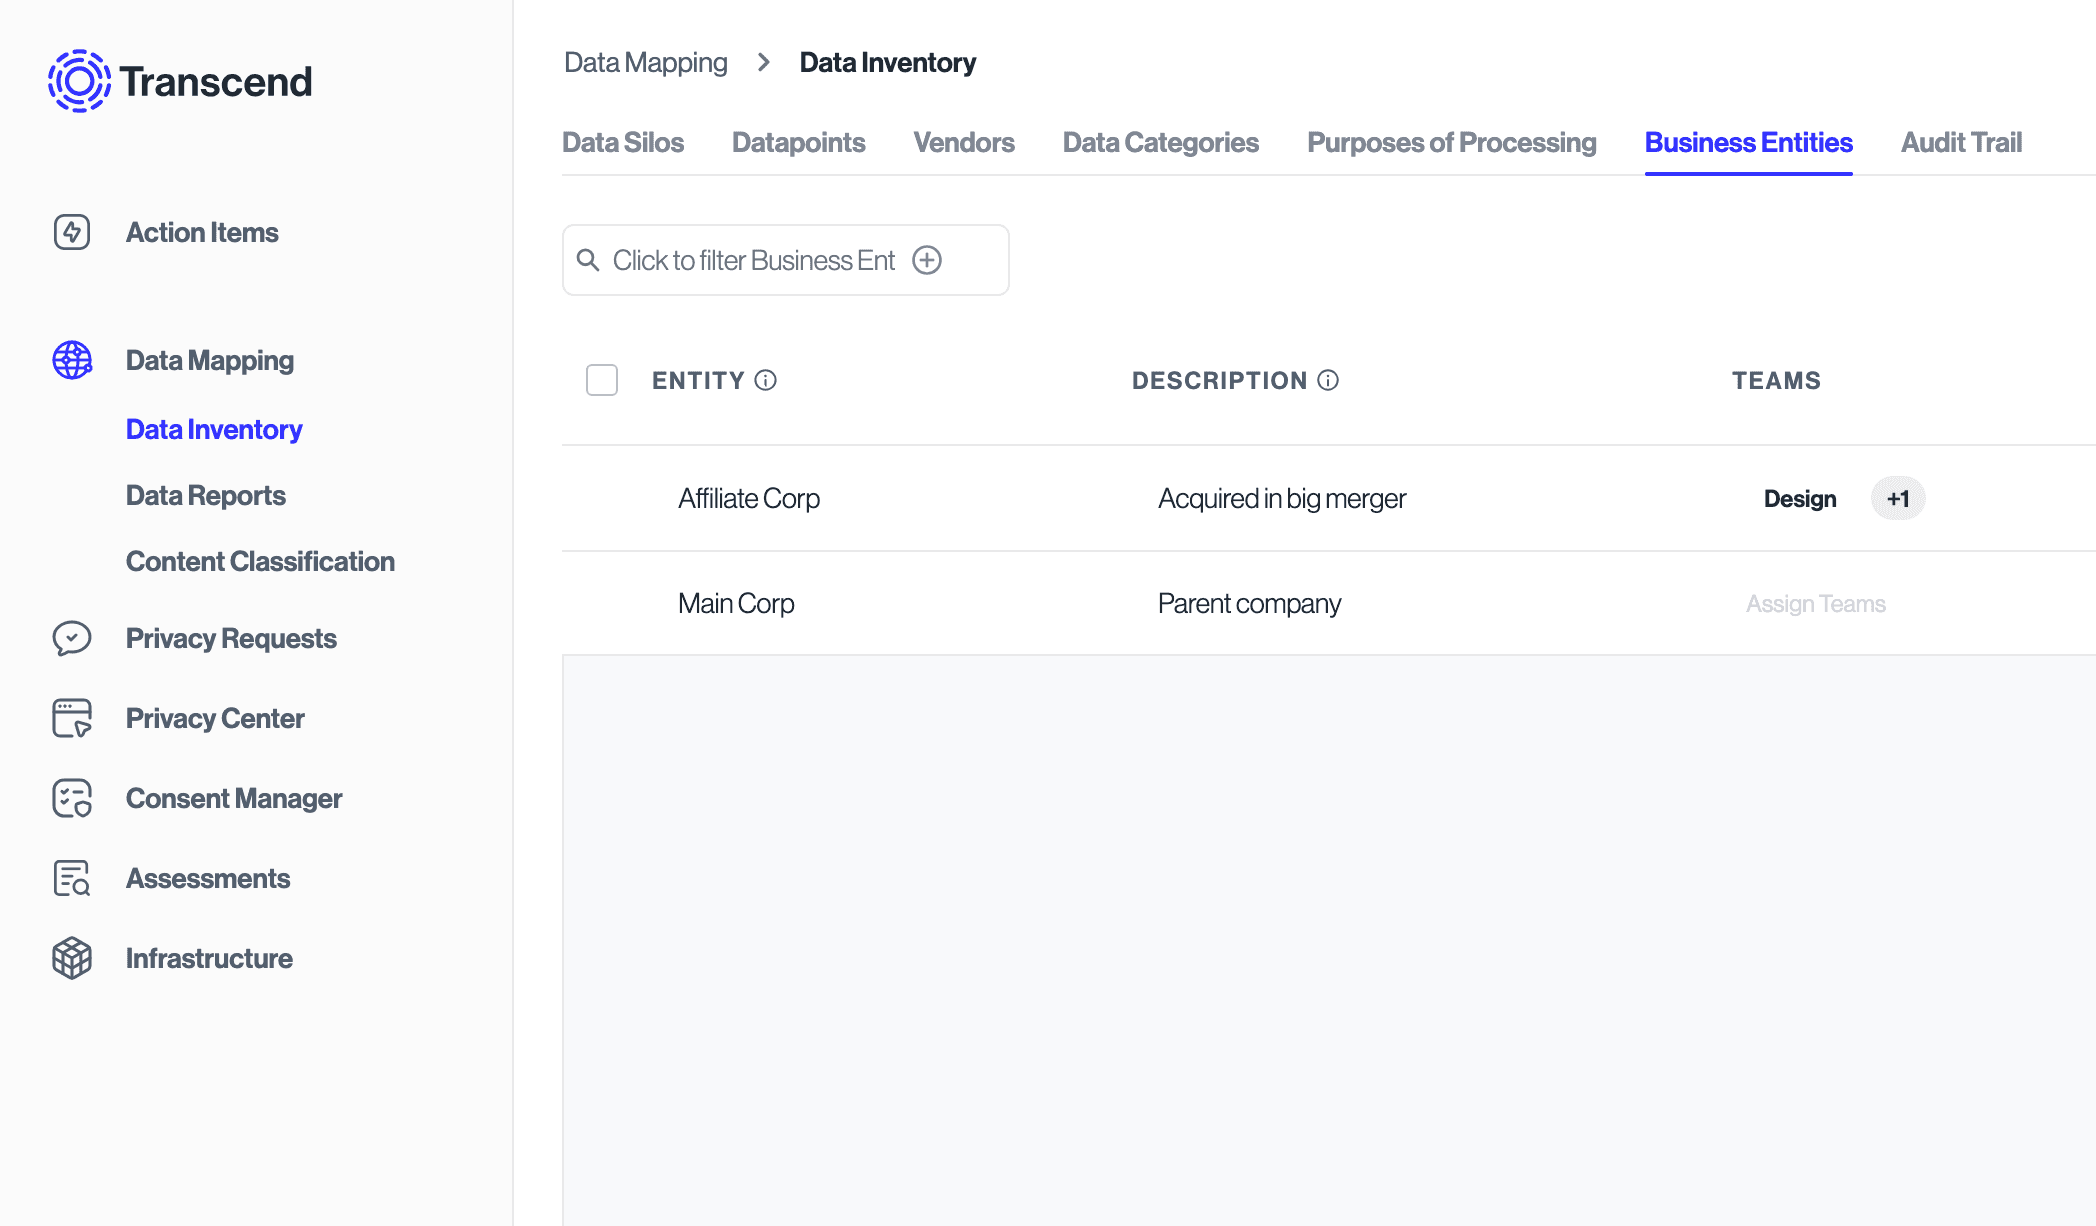The height and width of the screenshot is (1226, 2096).
Task: Click Data Mapping breadcrumb link
Action: tap(645, 62)
